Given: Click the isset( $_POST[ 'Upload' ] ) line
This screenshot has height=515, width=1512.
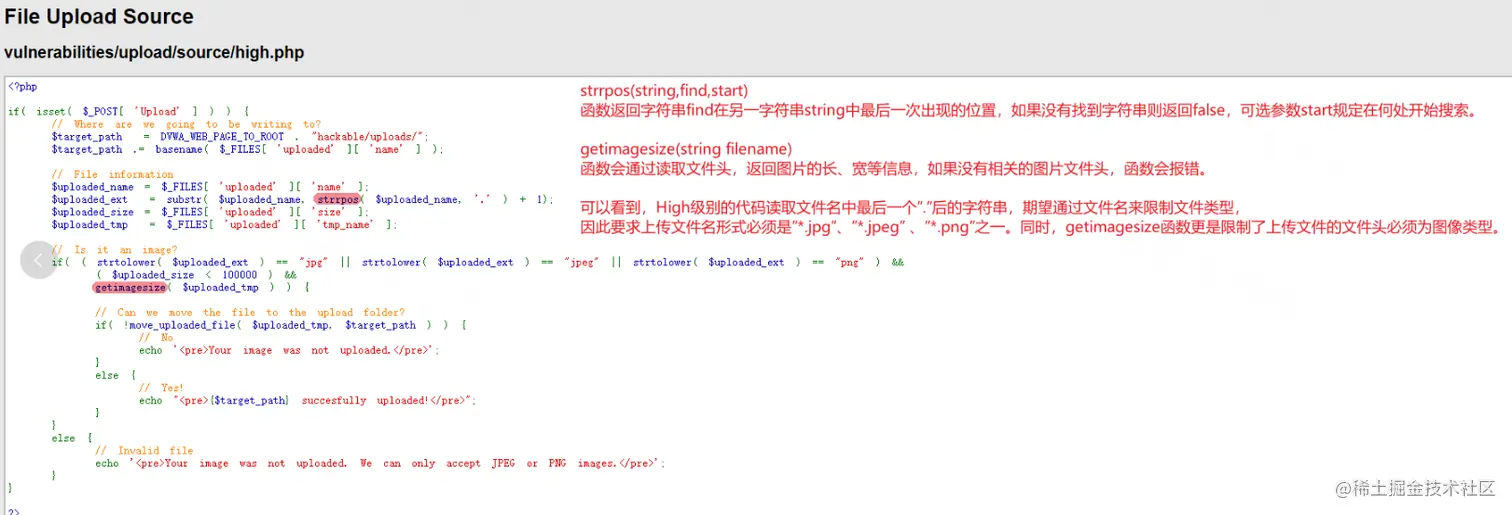Looking at the screenshot, I should point(129,112).
